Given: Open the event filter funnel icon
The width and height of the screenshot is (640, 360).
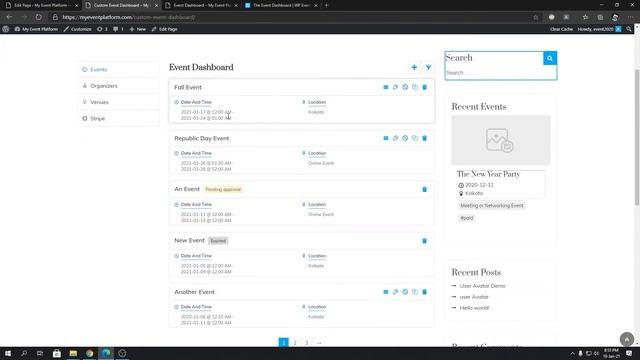Looking at the screenshot, I should 428,67.
